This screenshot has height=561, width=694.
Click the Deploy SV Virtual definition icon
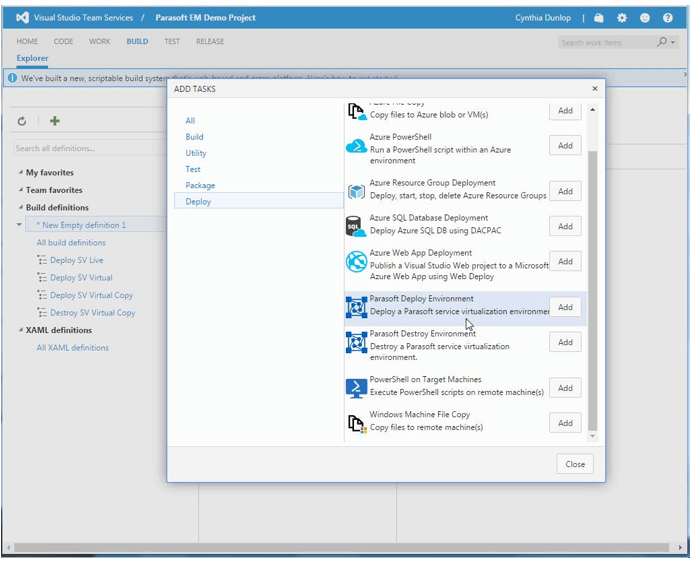42,278
